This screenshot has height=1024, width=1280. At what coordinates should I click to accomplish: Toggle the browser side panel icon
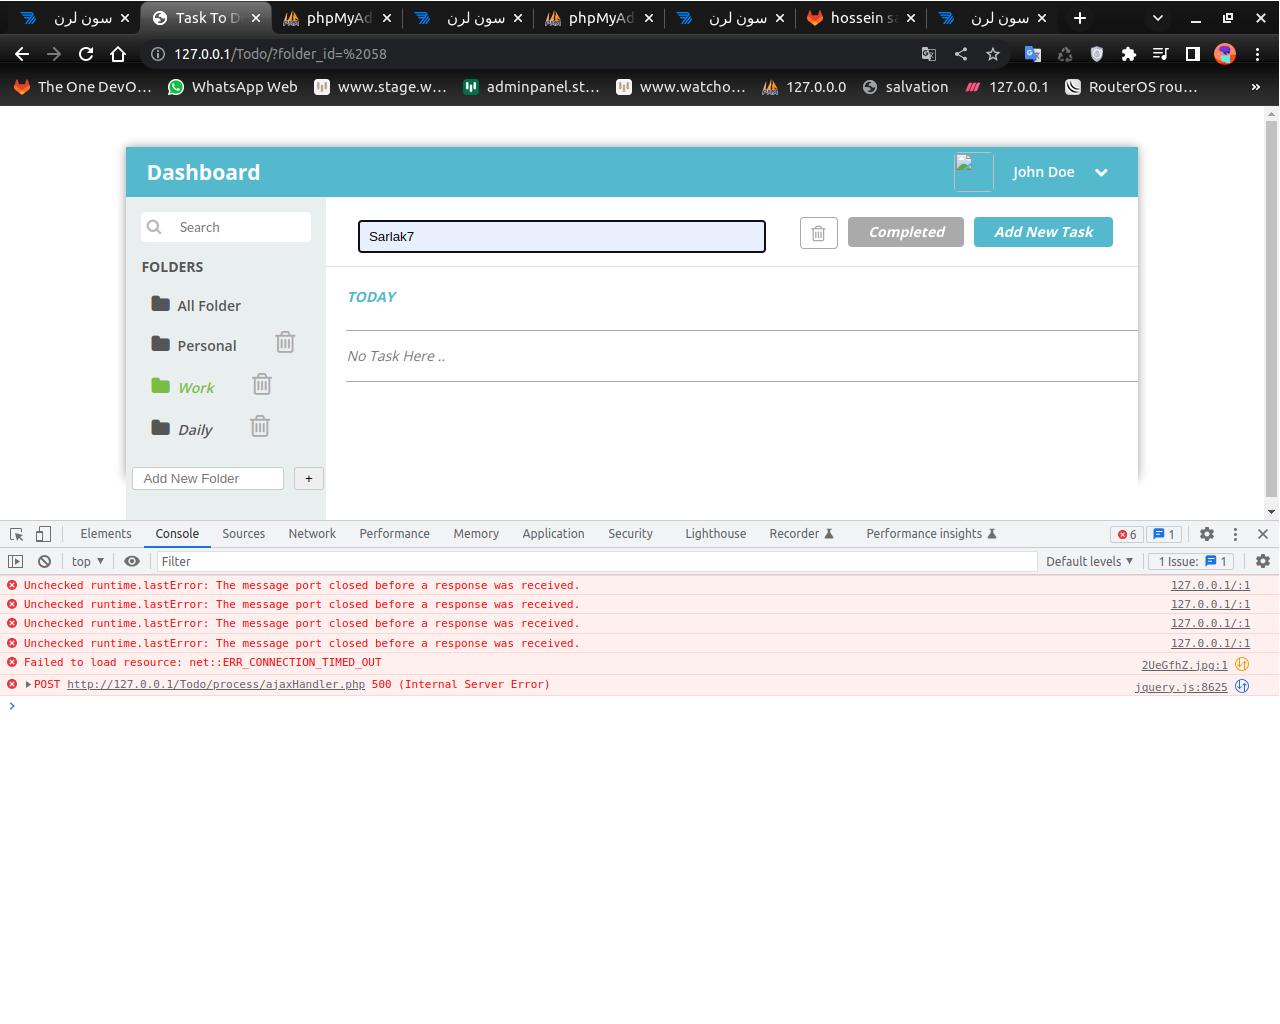[1193, 54]
